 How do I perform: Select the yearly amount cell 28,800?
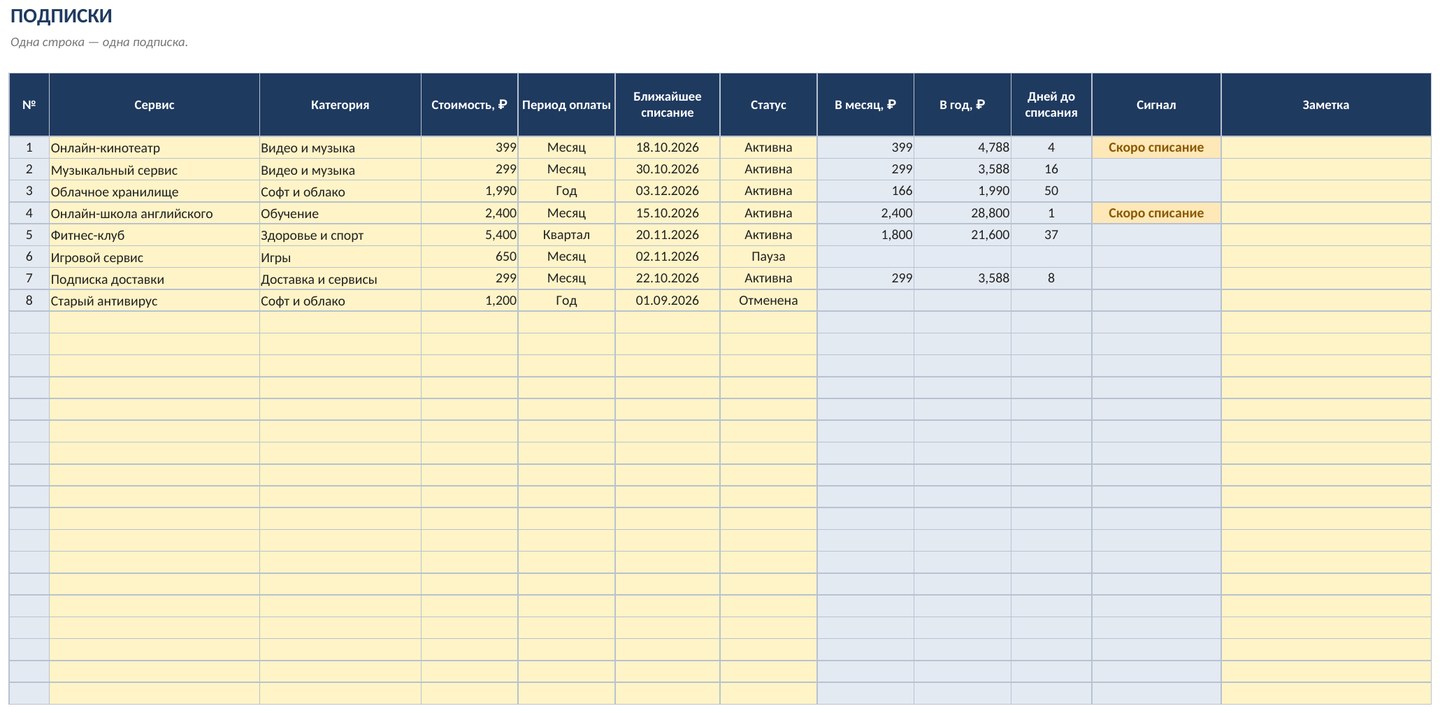click(962, 213)
